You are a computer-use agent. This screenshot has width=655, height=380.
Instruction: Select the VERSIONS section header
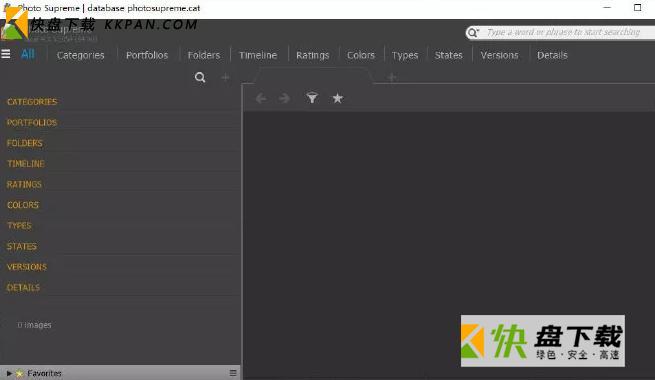(27, 267)
